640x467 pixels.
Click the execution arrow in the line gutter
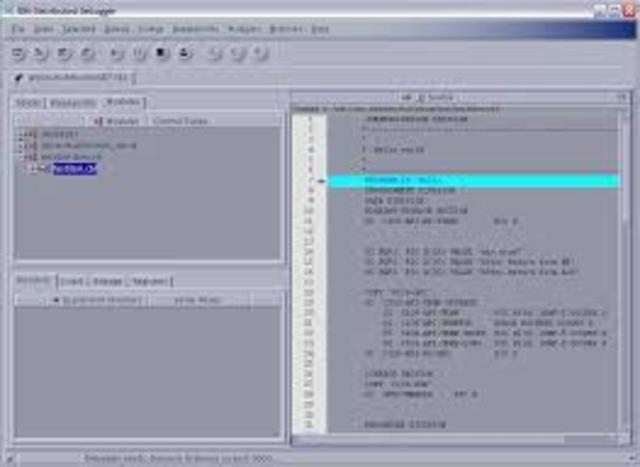[x=321, y=181]
